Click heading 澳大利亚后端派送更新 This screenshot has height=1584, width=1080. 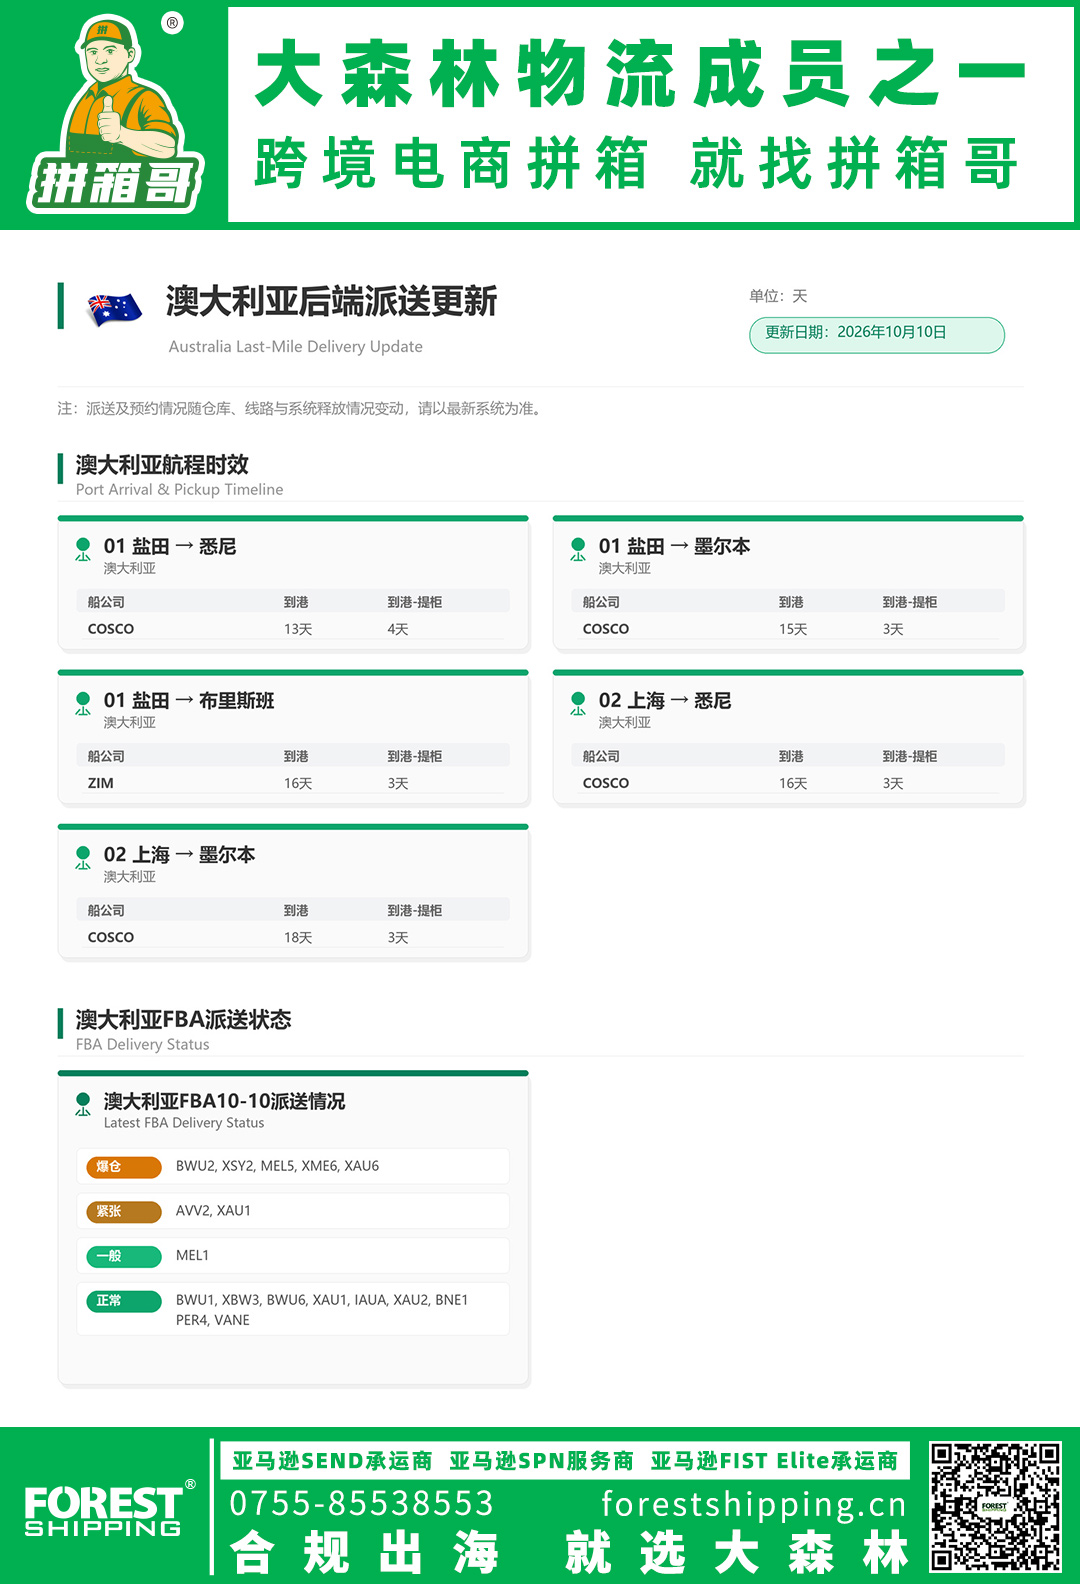(331, 301)
